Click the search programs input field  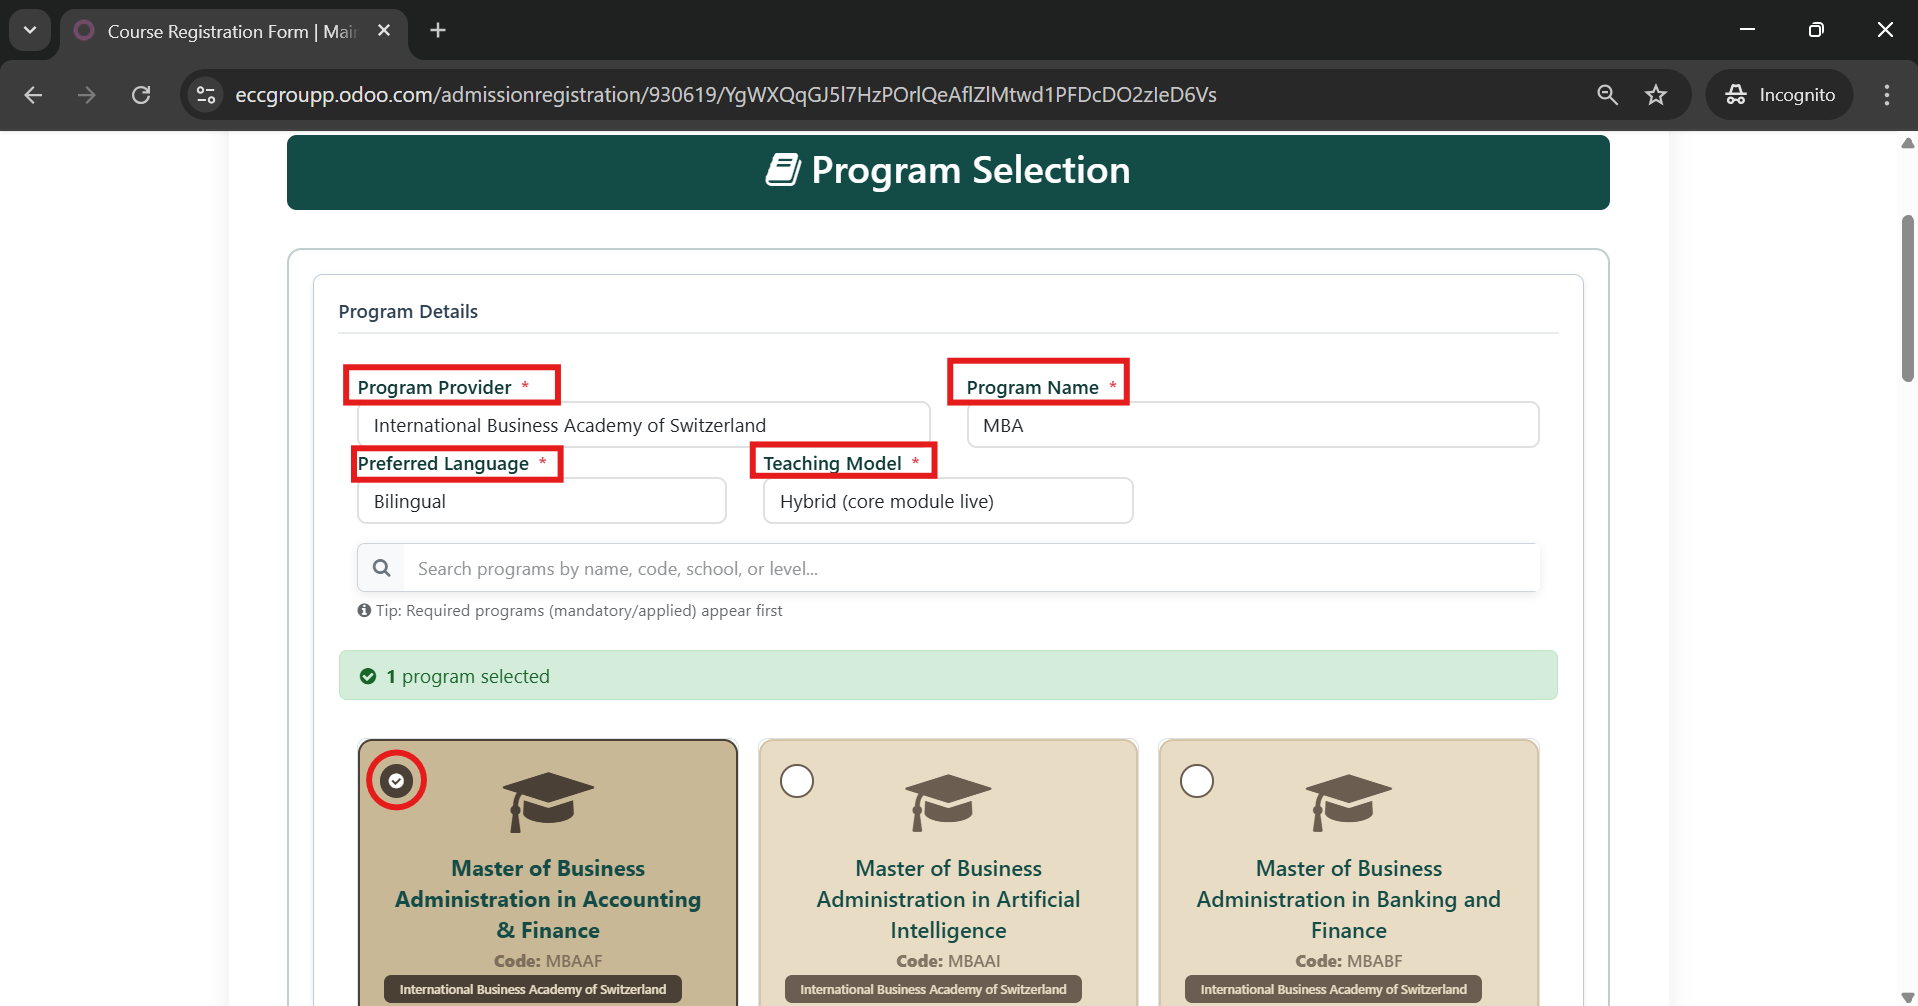tap(970, 568)
